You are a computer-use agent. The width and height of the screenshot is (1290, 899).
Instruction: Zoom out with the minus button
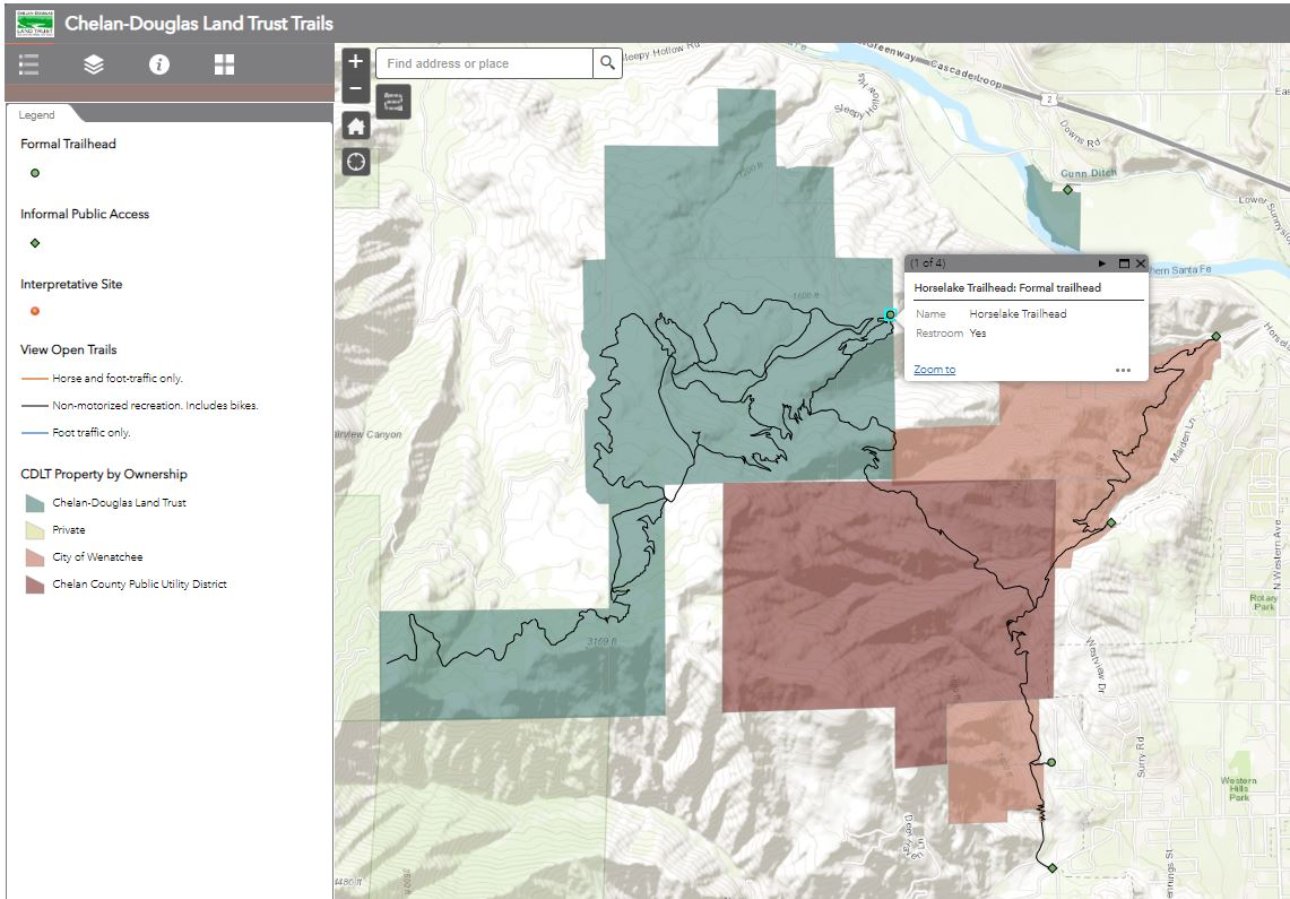[356, 89]
